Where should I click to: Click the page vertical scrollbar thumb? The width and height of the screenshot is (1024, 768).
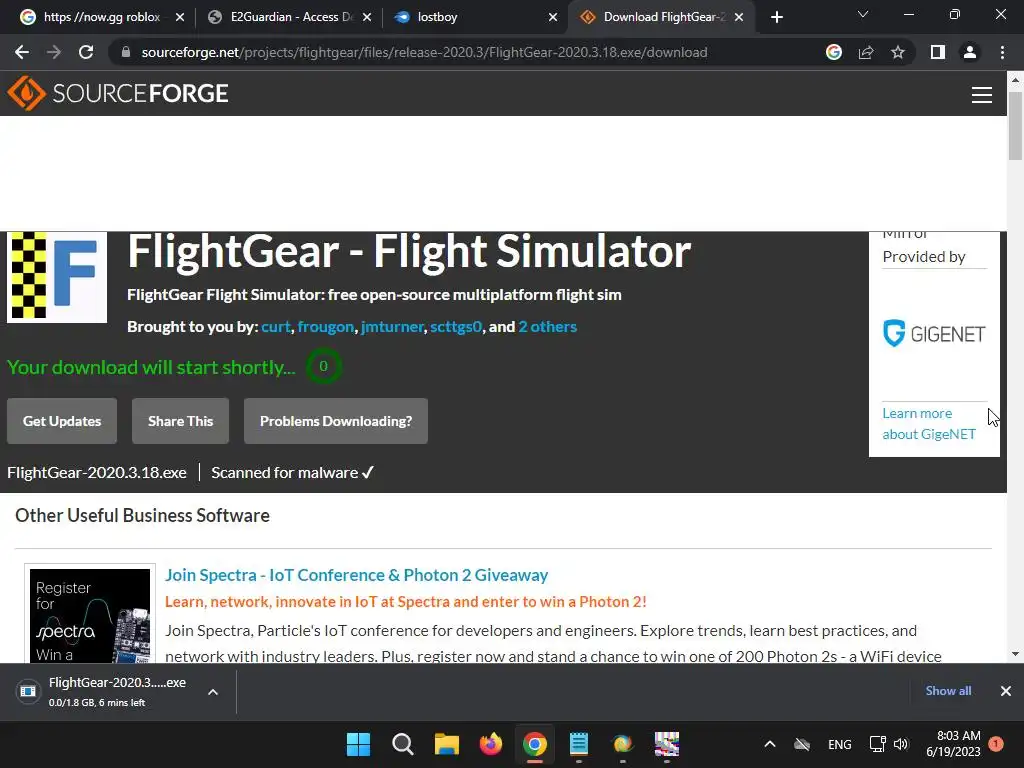click(x=1015, y=125)
